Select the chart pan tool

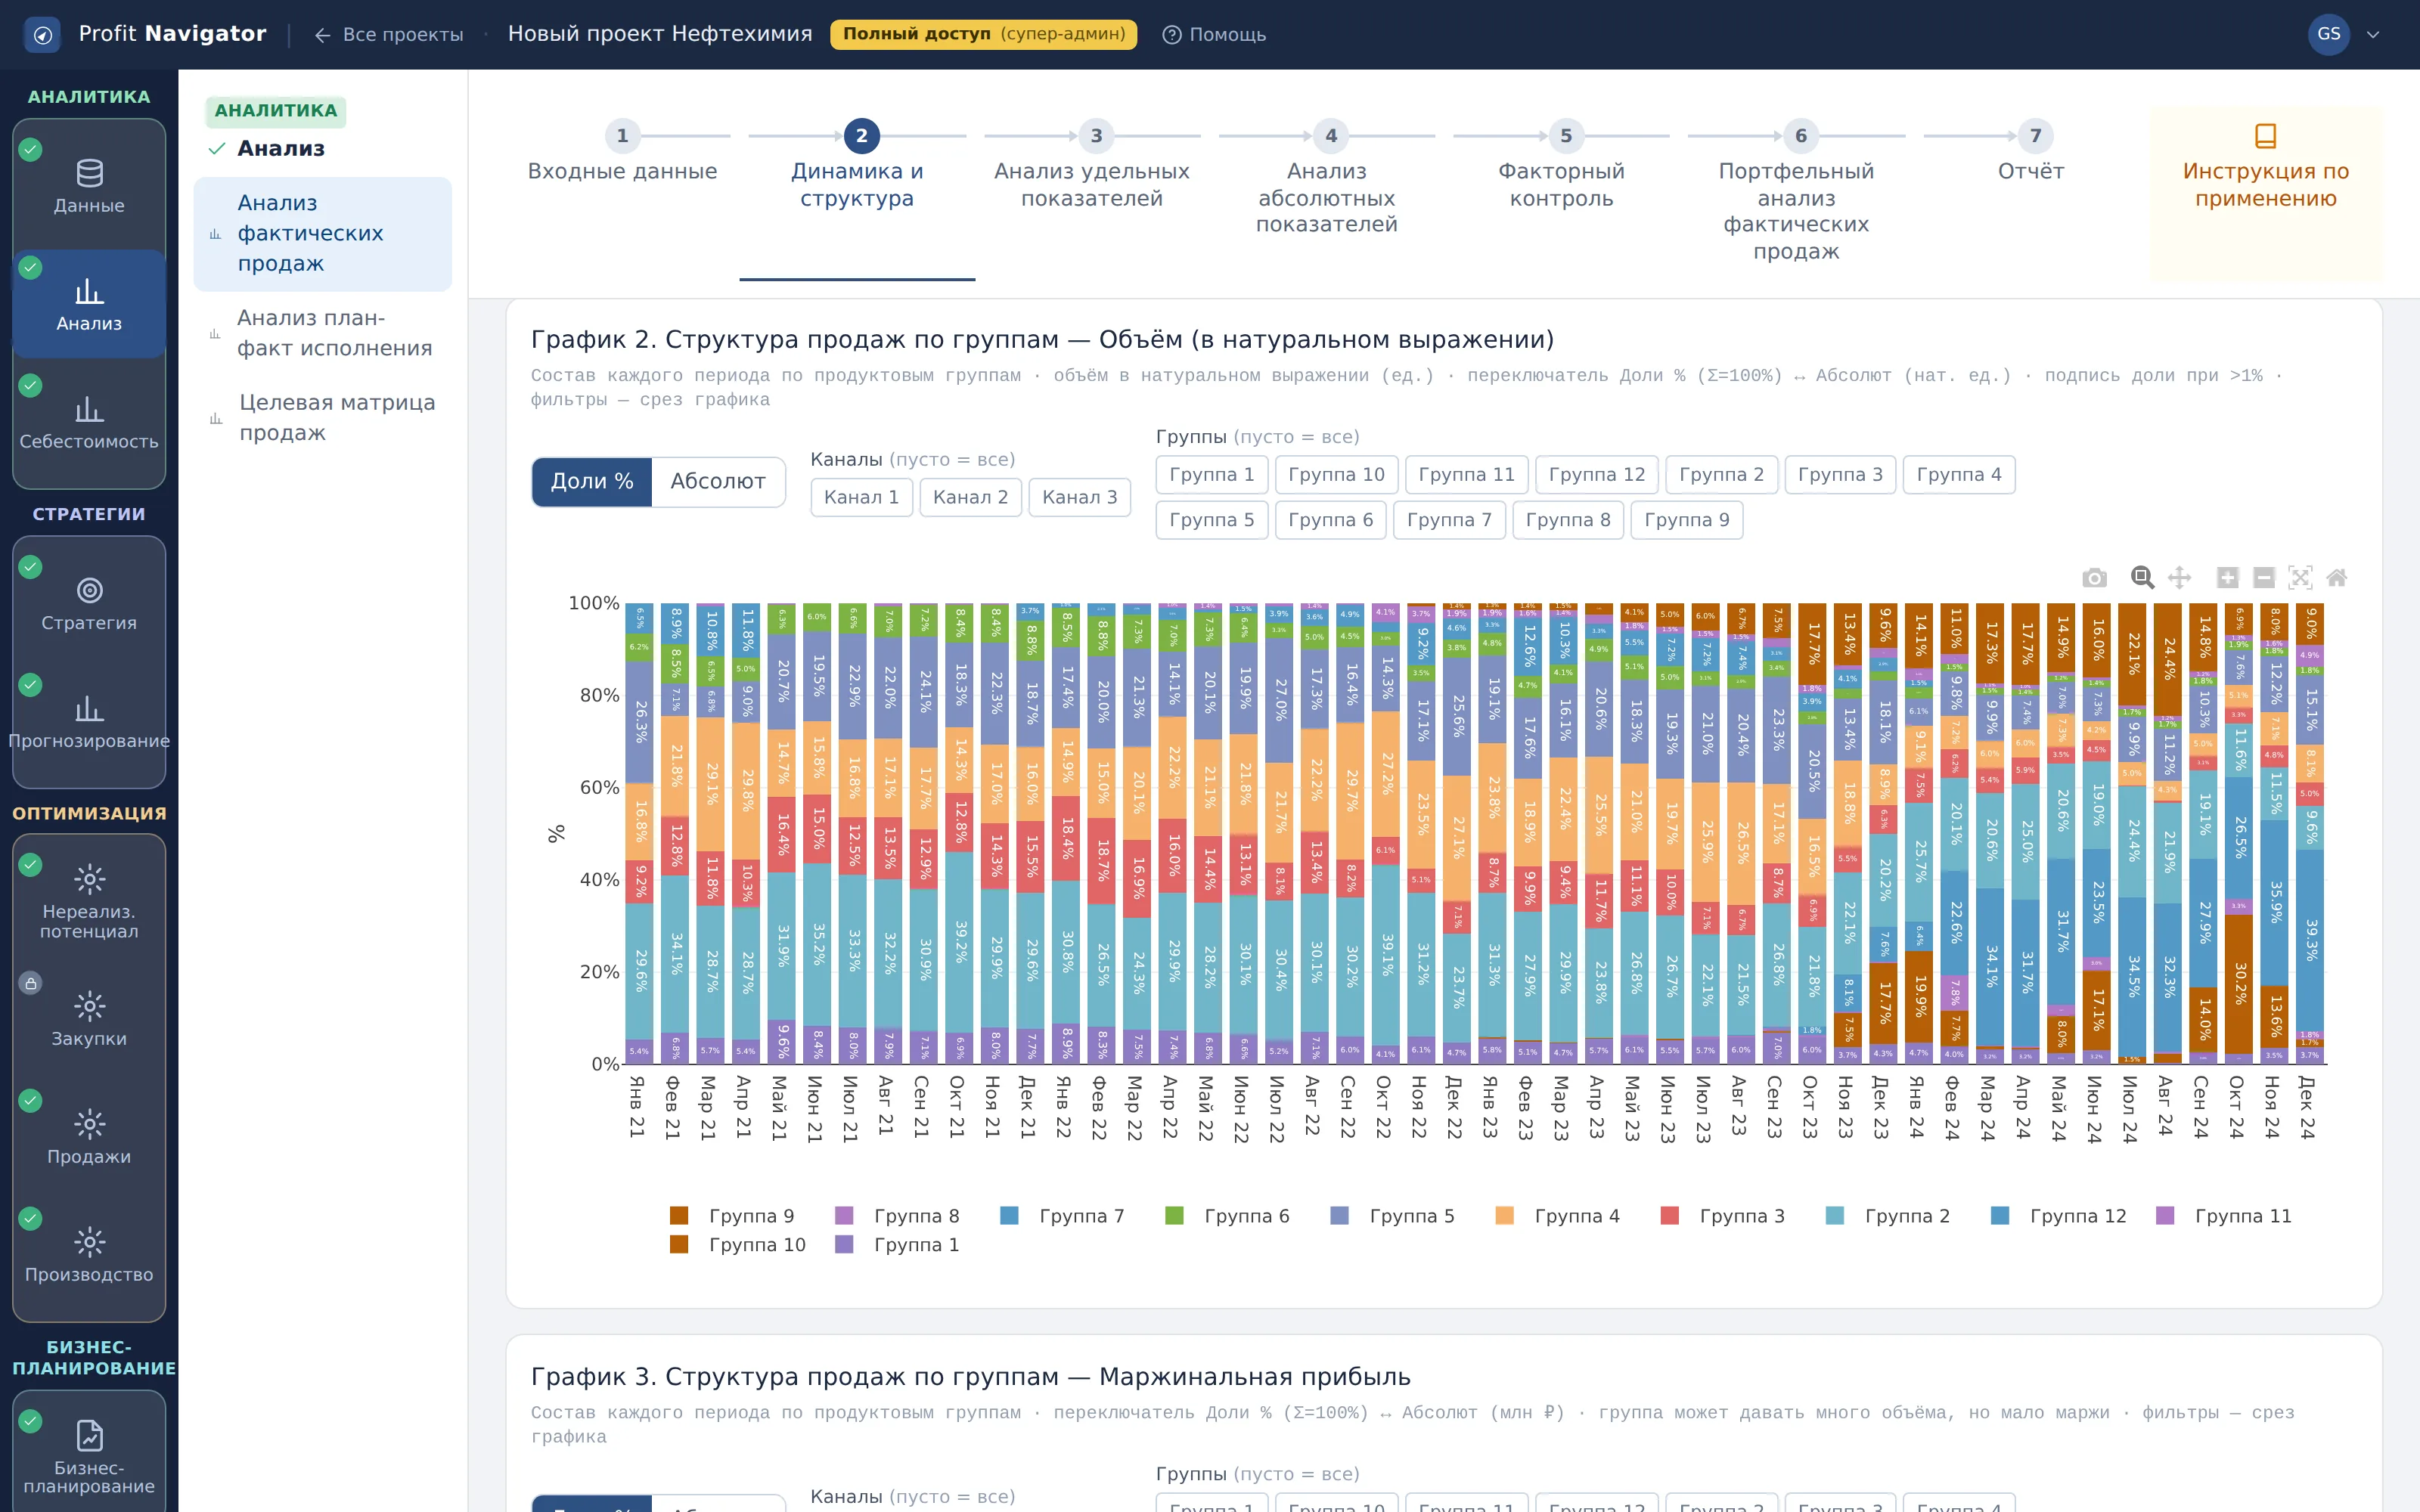(x=2179, y=578)
